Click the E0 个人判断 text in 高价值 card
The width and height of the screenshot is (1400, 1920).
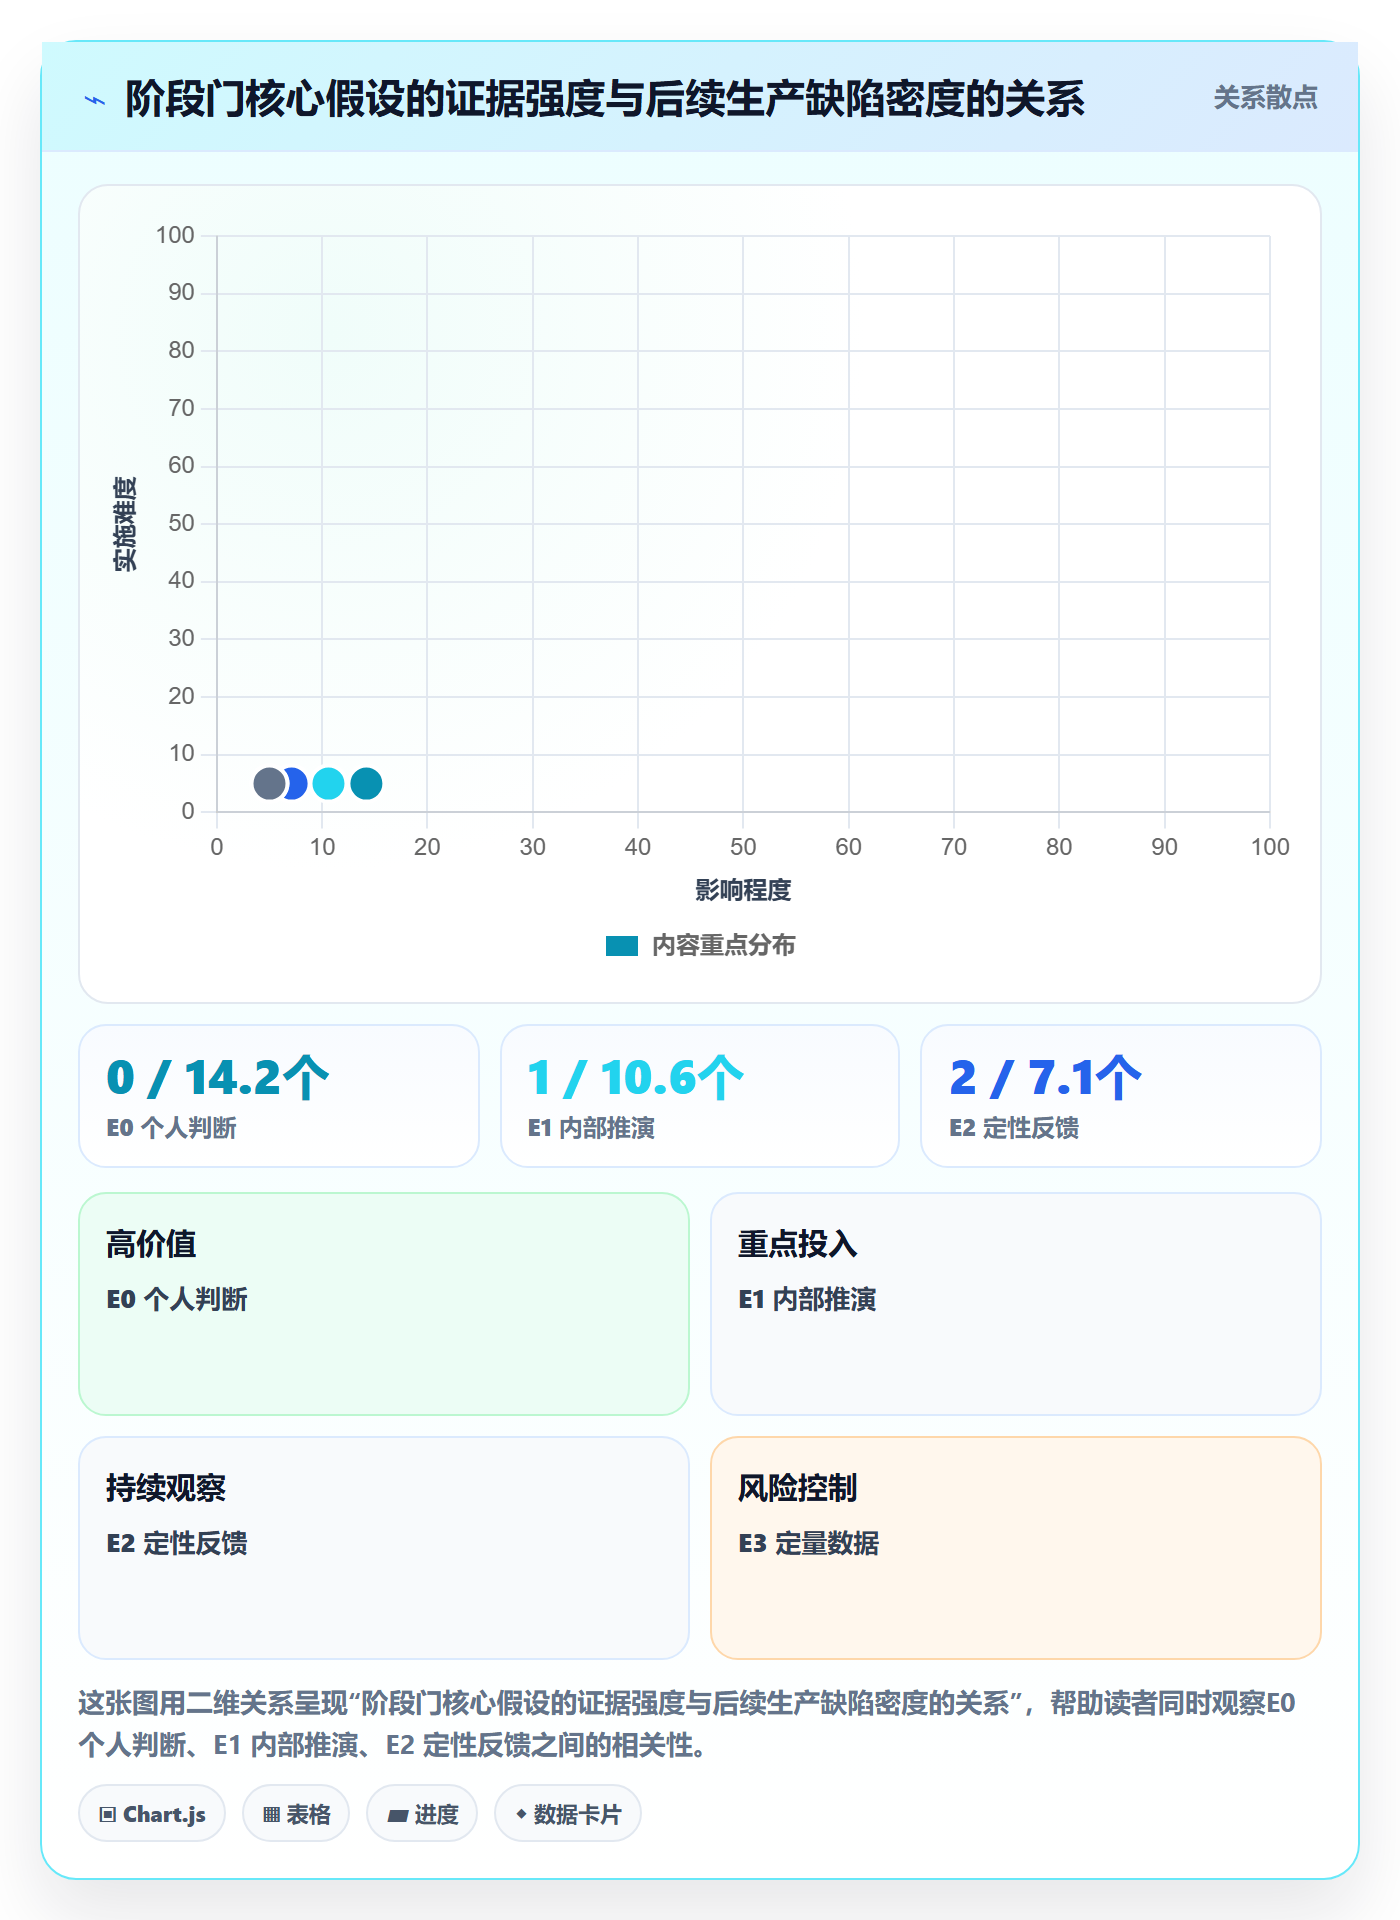point(177,1299)
